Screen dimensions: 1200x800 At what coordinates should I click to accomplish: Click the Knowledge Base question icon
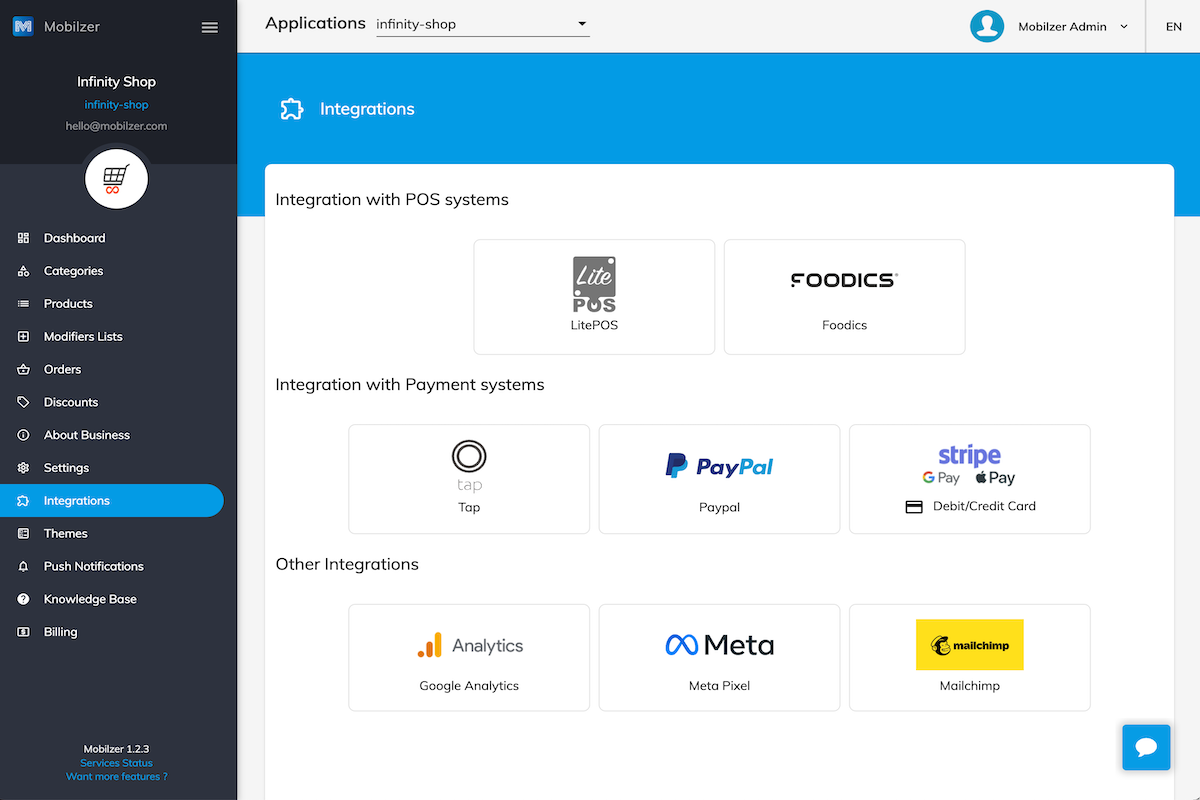coord(24,599)
